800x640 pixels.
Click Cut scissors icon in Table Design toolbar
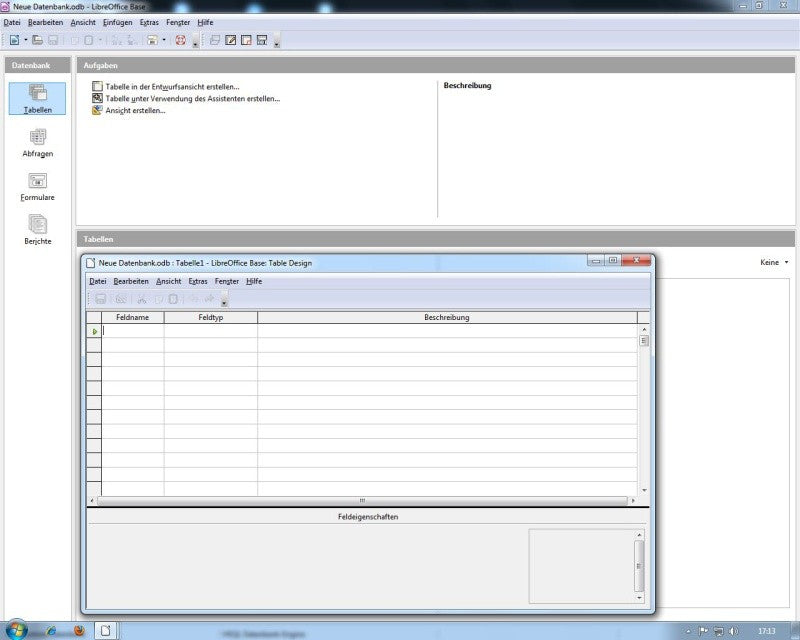pos(142,299)
